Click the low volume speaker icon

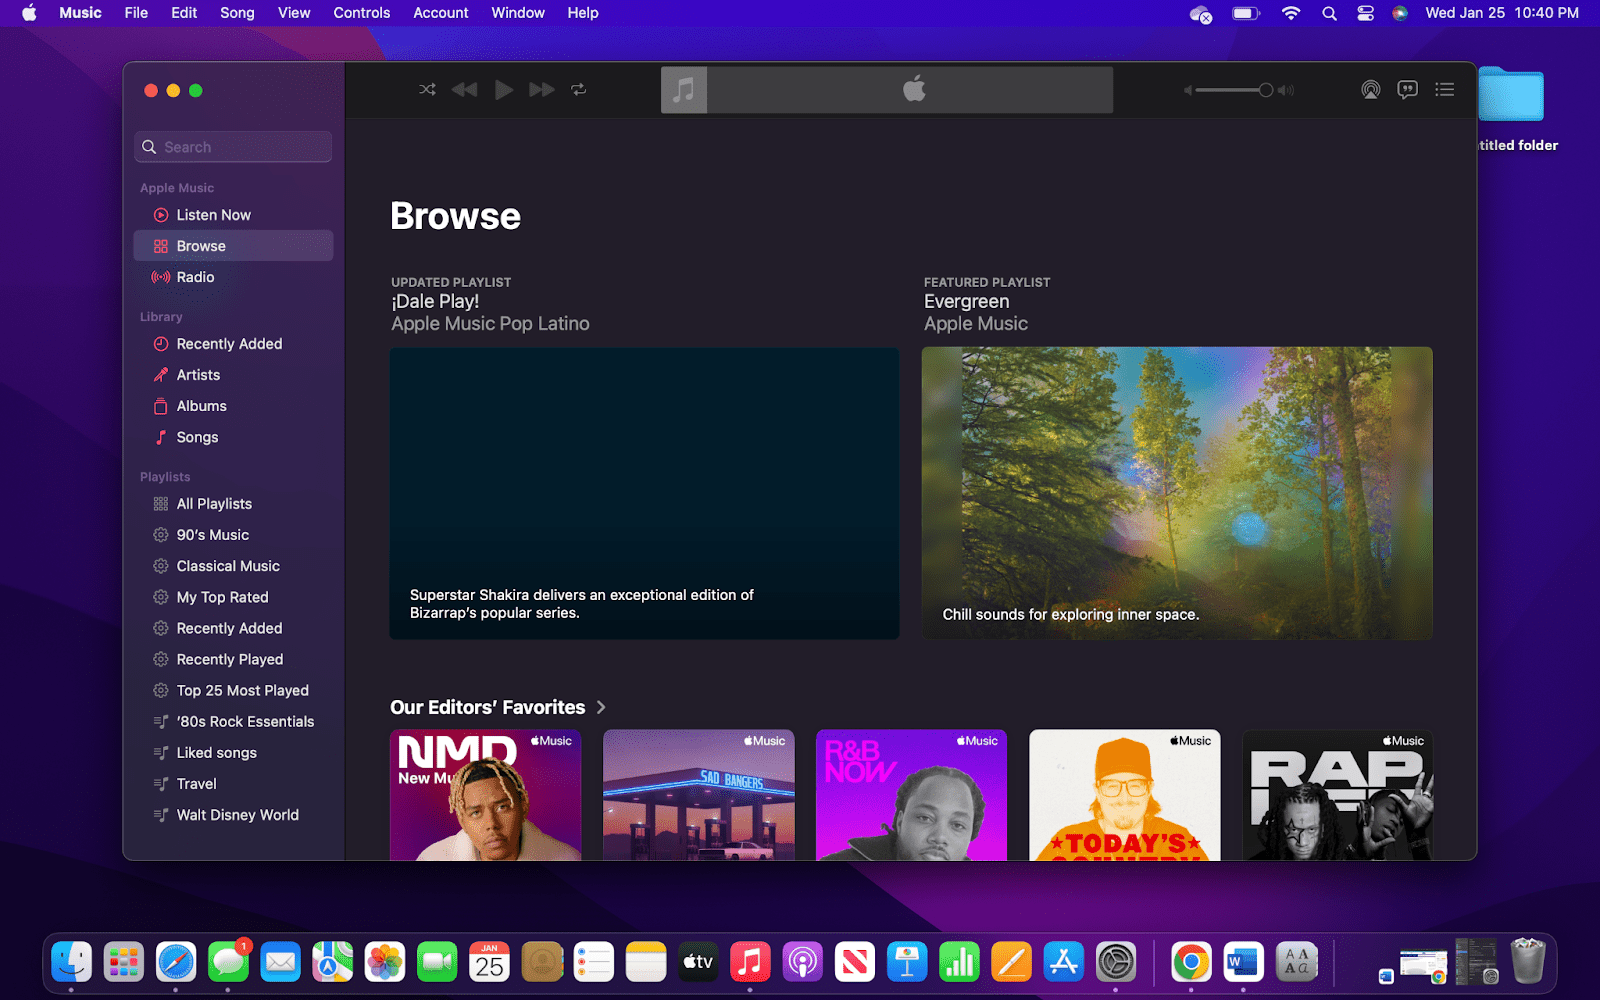(x=1188, y=90)
